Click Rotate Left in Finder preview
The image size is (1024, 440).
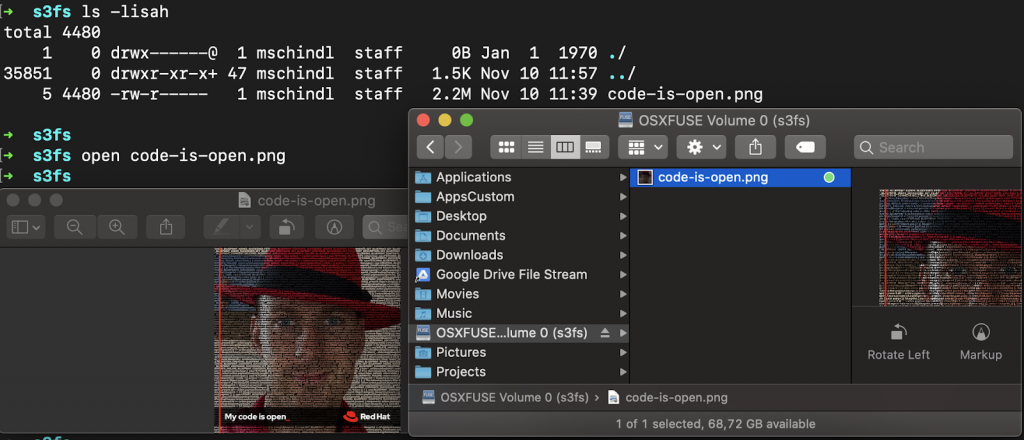[899, 343]
